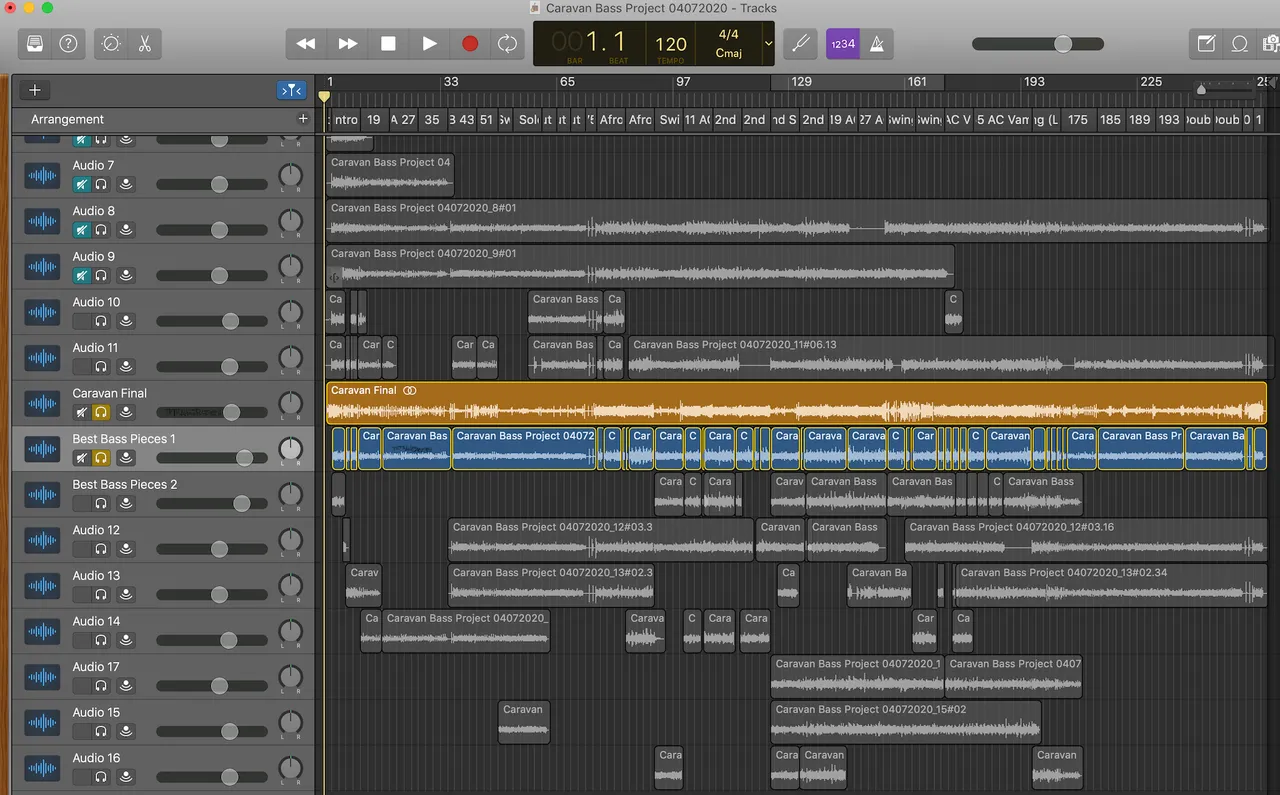The image size is (1280, 795).
Task: Click the Rewind button
Action: [x=306, y=44]
